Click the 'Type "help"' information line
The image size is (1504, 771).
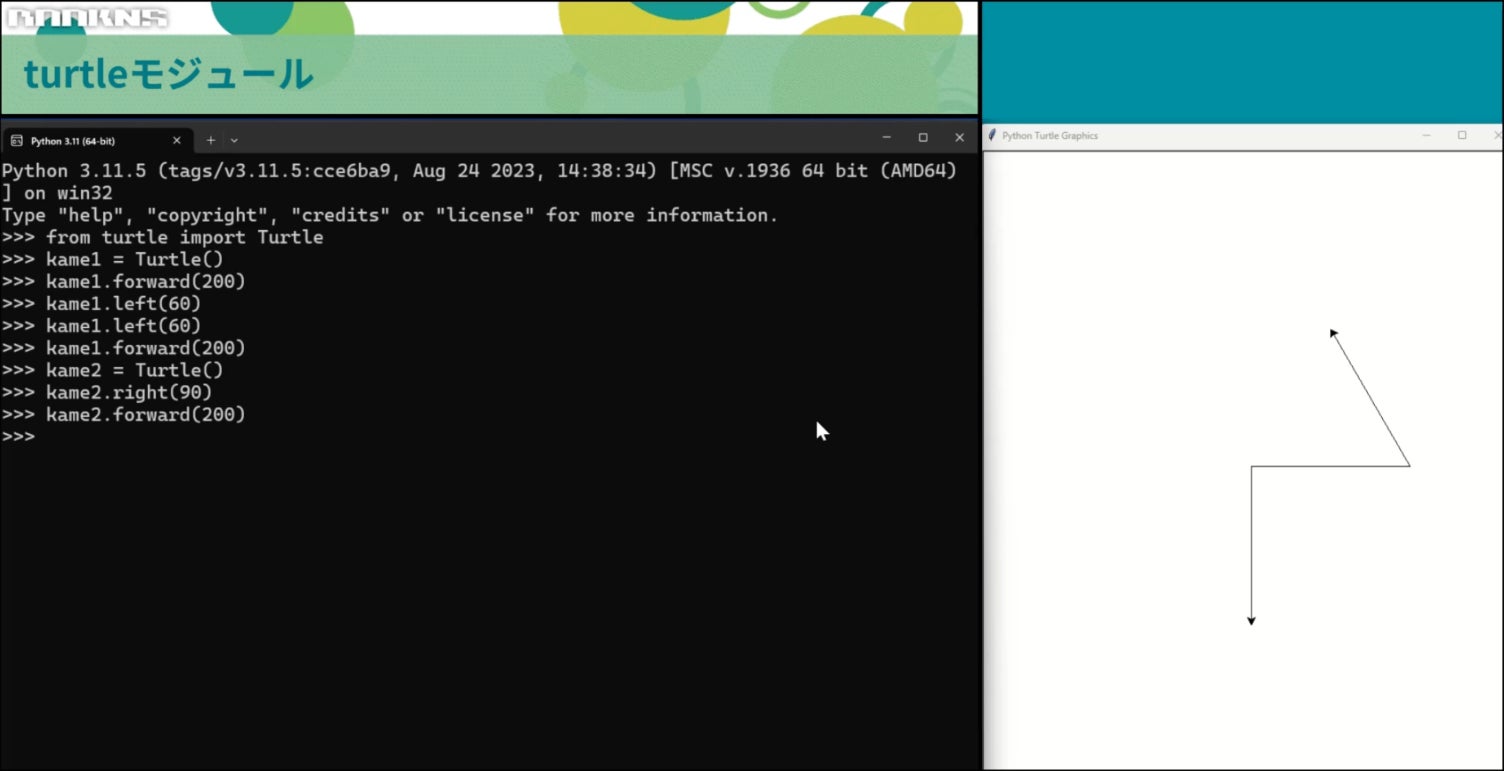point(390,215)
